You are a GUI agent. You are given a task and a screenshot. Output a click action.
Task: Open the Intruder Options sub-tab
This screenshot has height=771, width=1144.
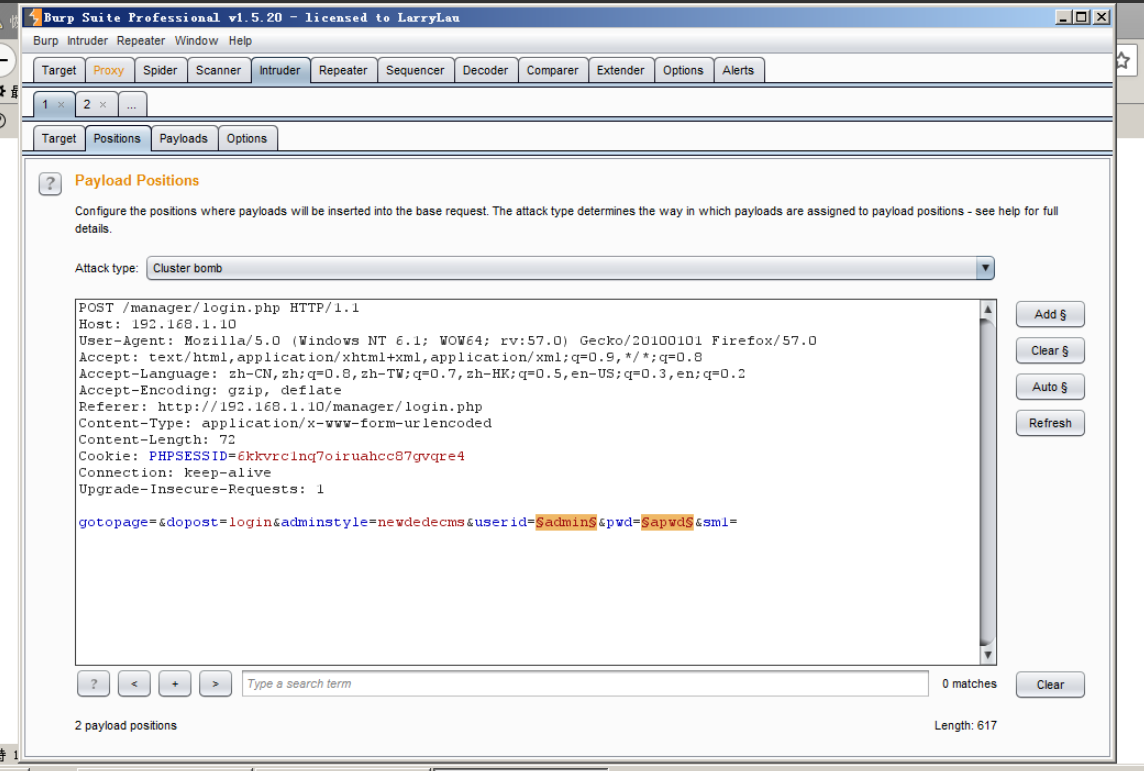tap(247, 139)
